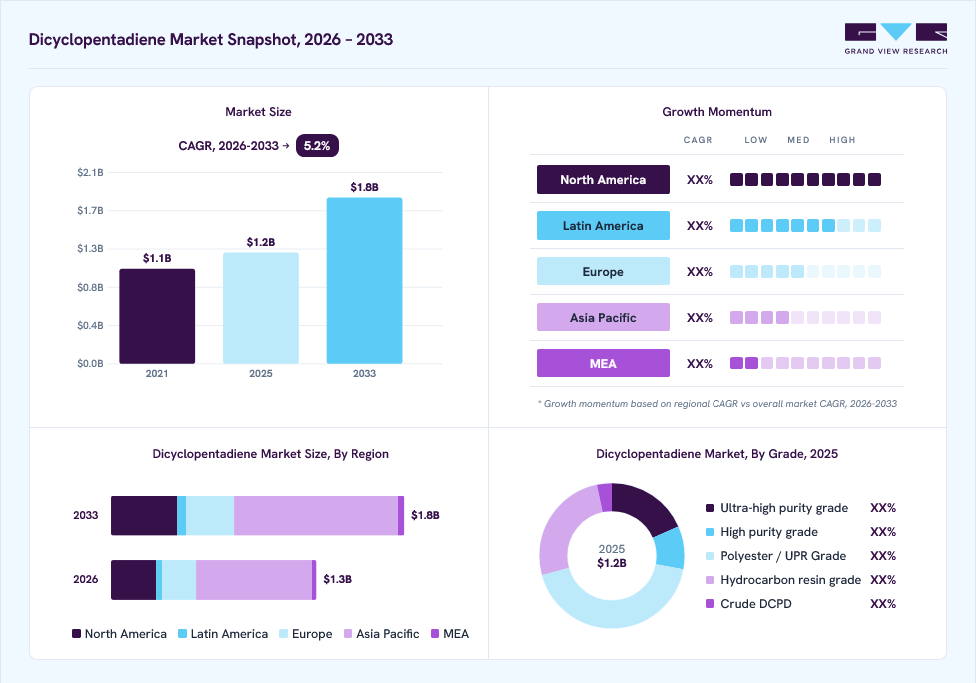The width and height of the screenshot is (976, 683).
Task: Click the $1.2B label above 2025 bar
Action: [x=261, y=242]
